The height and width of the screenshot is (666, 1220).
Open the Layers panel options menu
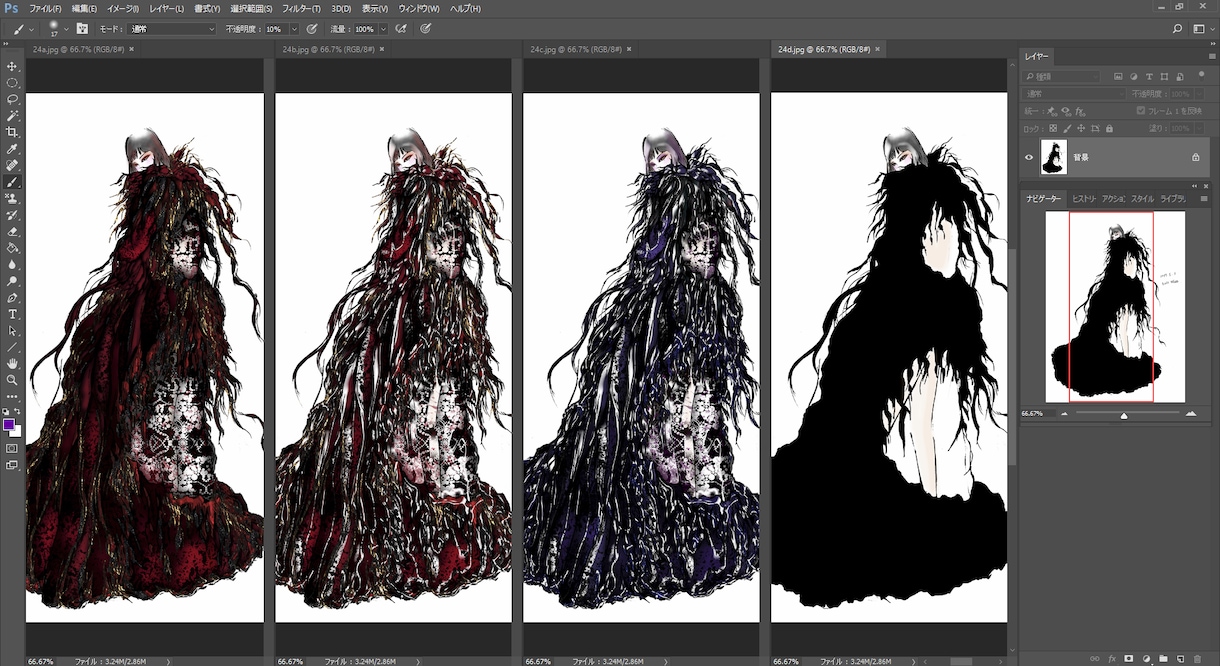pyautogui.click(x=1211, y=56)
